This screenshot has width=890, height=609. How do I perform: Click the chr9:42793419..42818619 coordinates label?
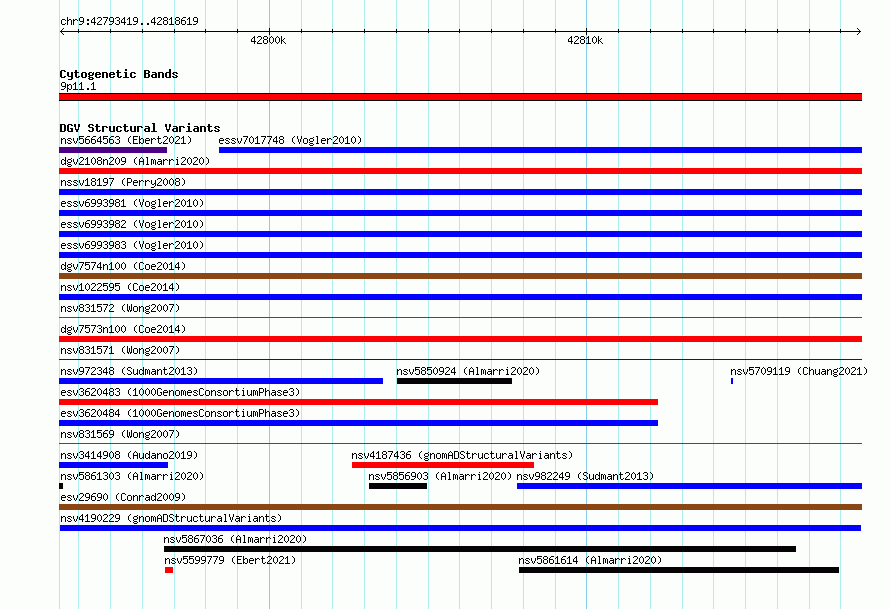point(129,21)
